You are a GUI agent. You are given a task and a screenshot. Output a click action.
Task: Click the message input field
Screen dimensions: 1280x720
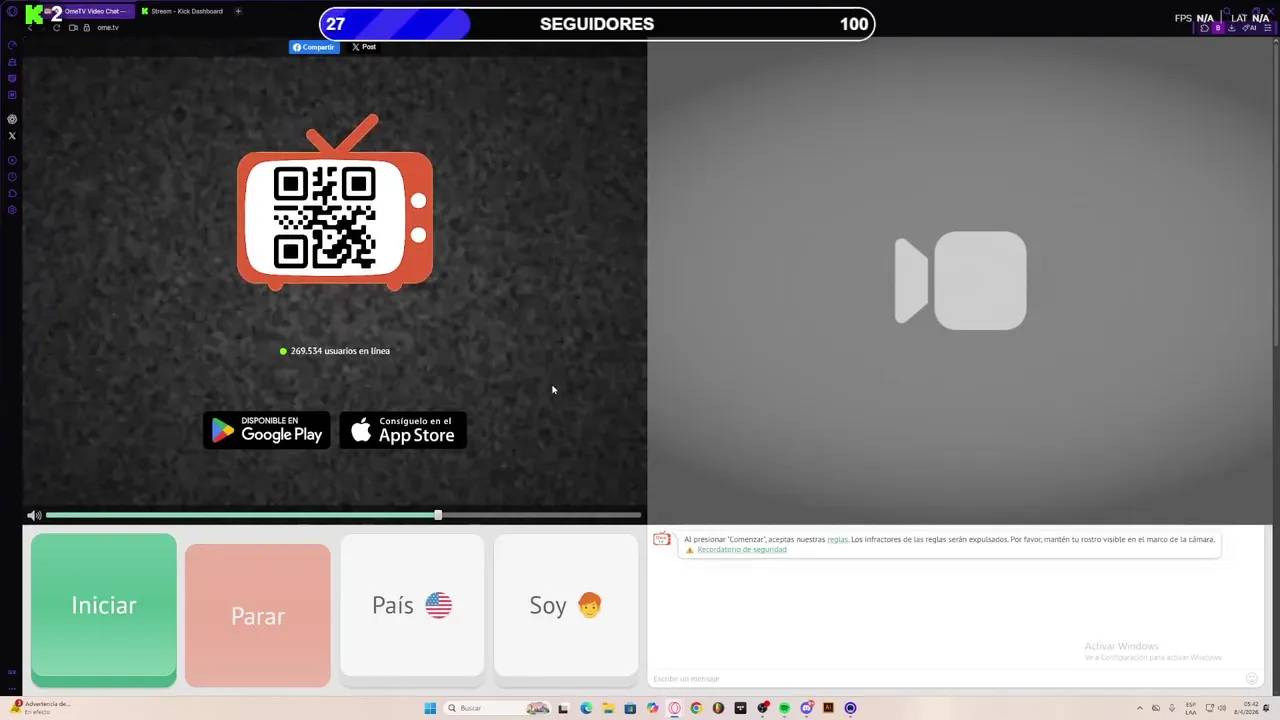coord(945,679)
